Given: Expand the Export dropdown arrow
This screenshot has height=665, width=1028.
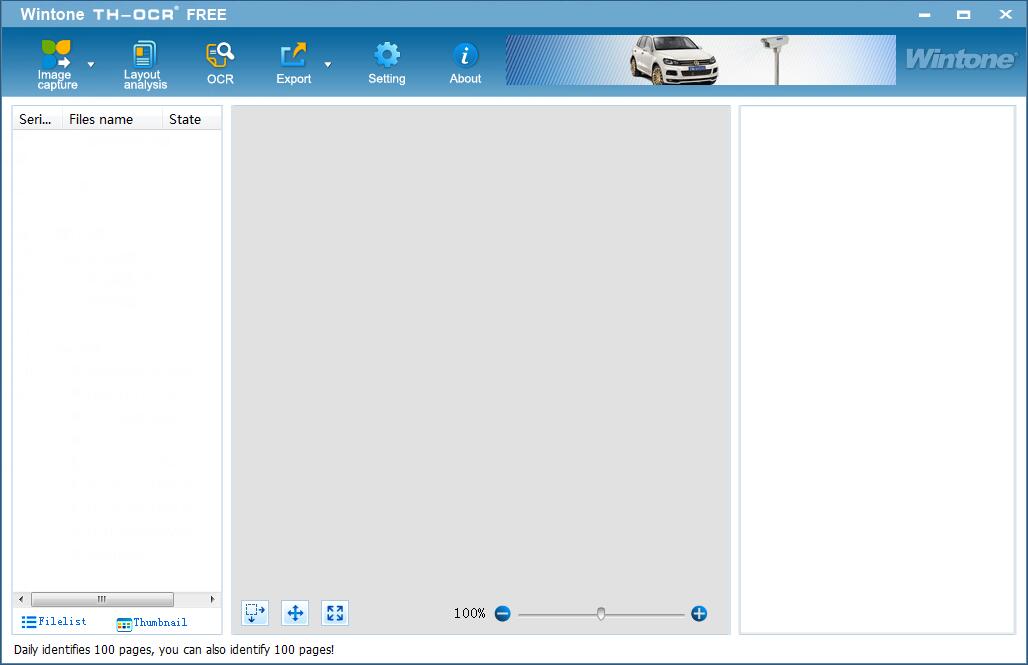Looking at the screenshot, I should click(x=328, y=64).
